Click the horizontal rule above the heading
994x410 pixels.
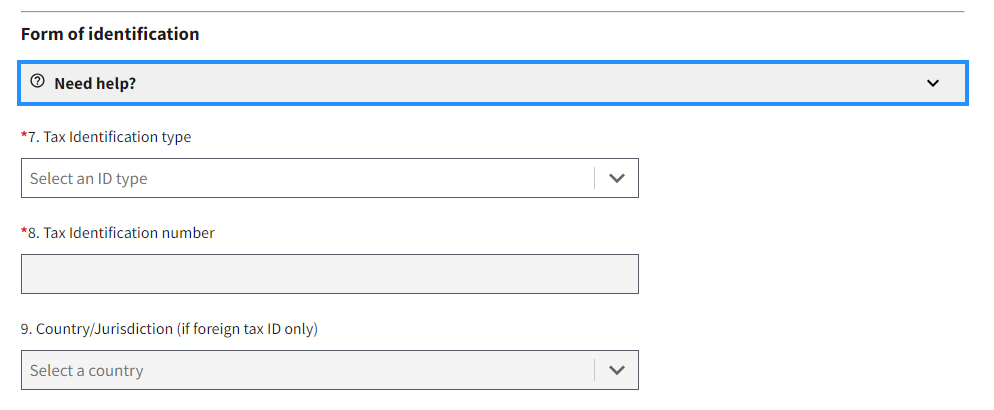click(x=492, y=12)
